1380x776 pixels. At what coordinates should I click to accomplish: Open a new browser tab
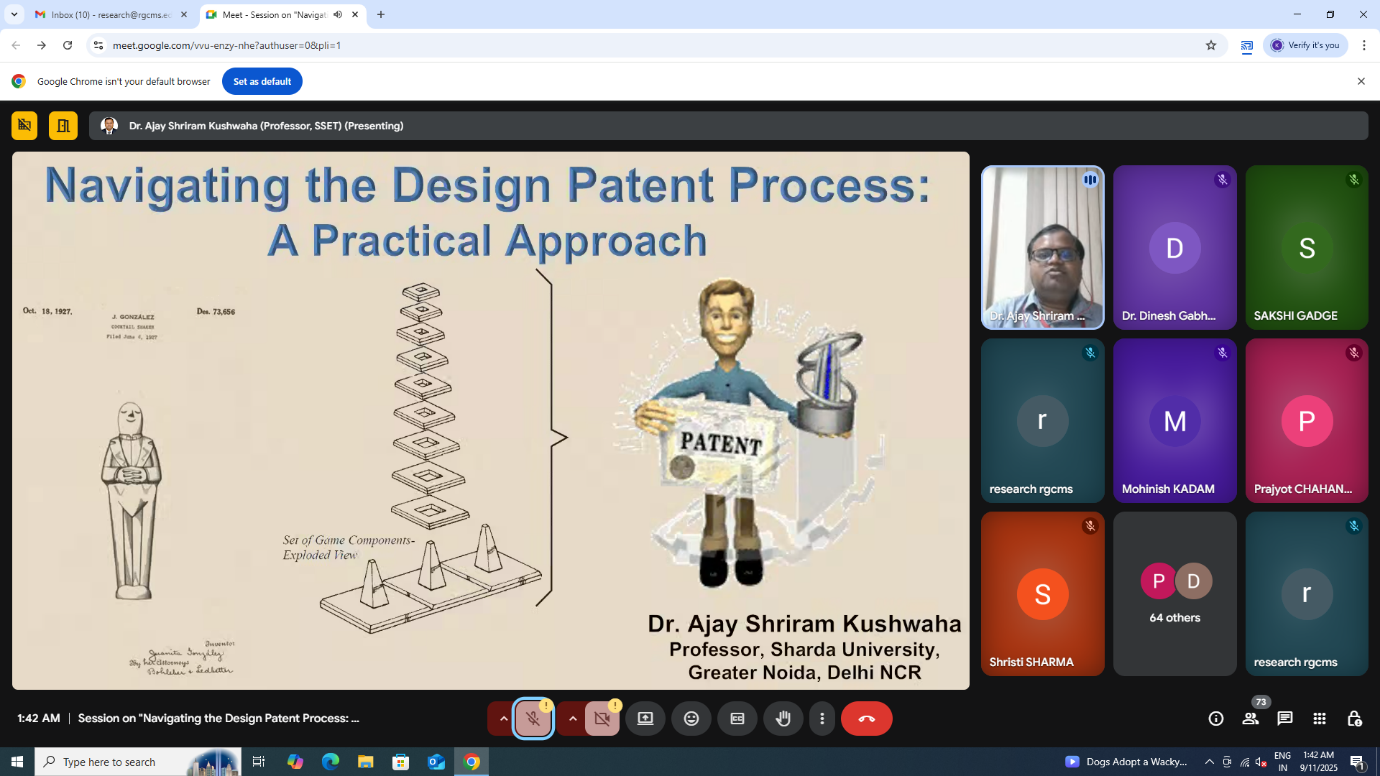[x=381, y=15]
